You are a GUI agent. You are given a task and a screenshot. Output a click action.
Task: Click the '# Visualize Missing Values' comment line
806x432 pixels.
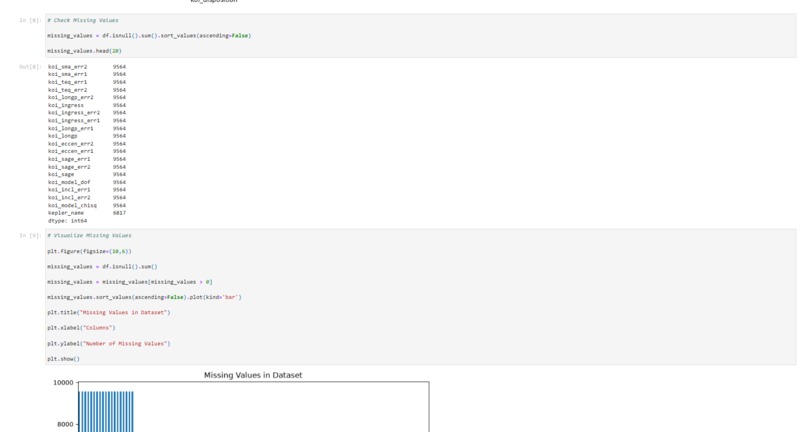click(x=89, y=236)
